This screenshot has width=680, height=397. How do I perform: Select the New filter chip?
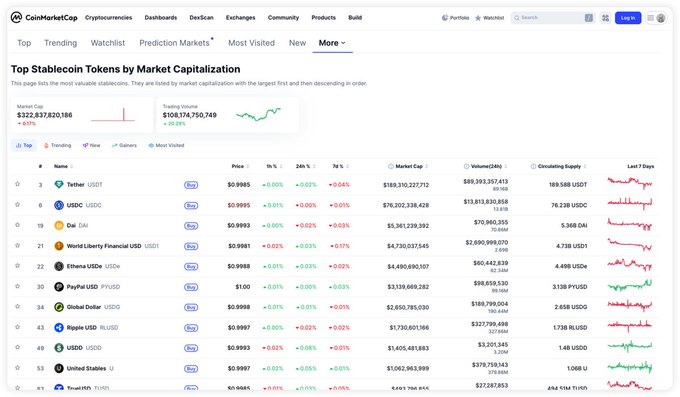[x=92, y=146]
